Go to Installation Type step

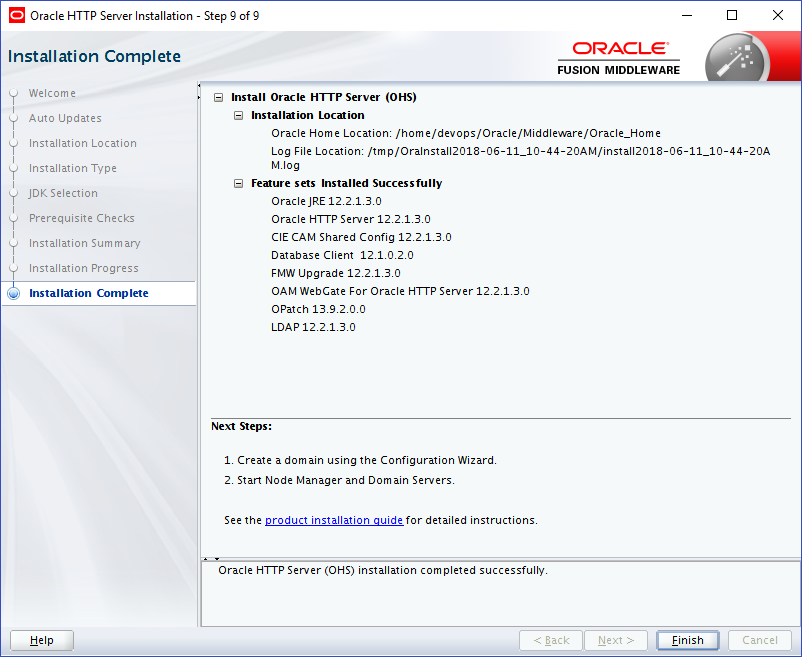pos(73,168)
